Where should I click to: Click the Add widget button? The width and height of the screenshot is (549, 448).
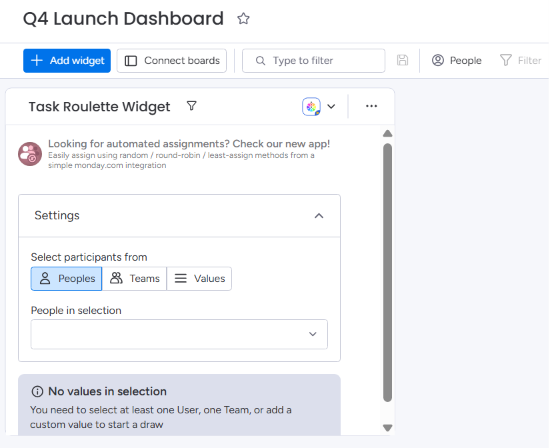[67, 61]
